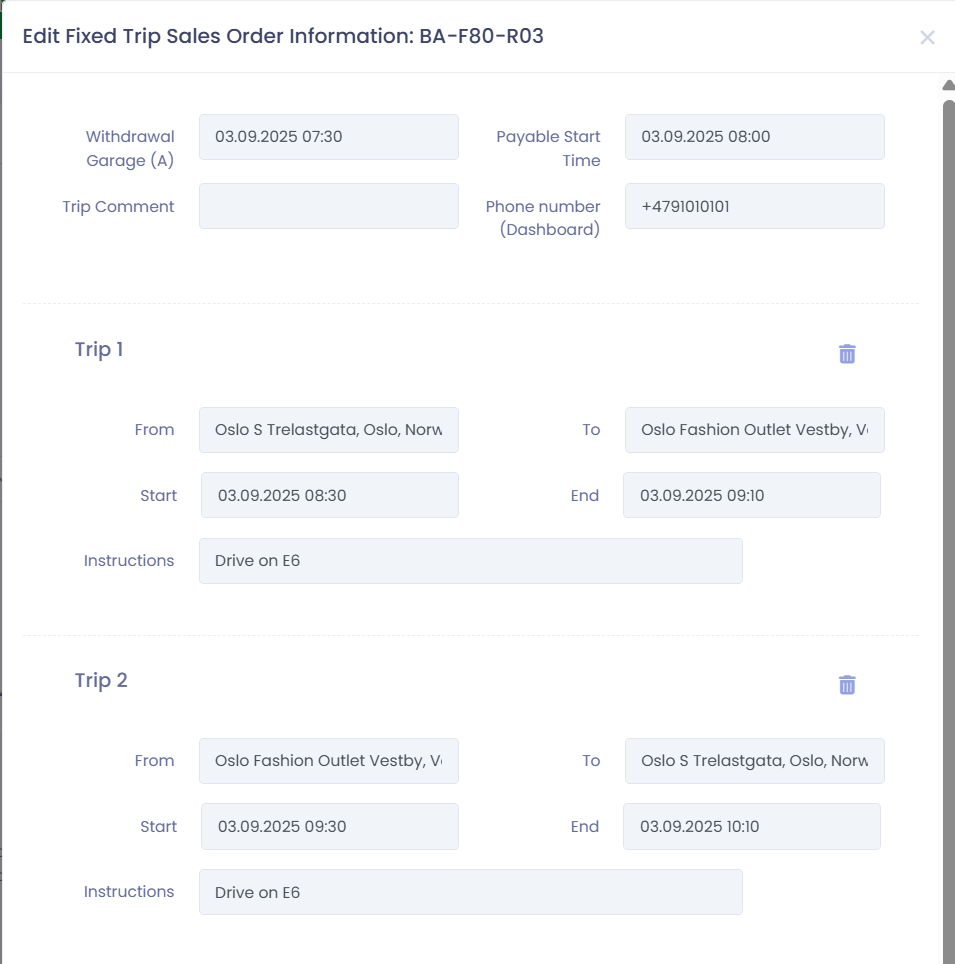Image resolution: width=955 pixels, height=964 pixels.
Task: Click Trip 1 From location field
Action: coord(328,430)
